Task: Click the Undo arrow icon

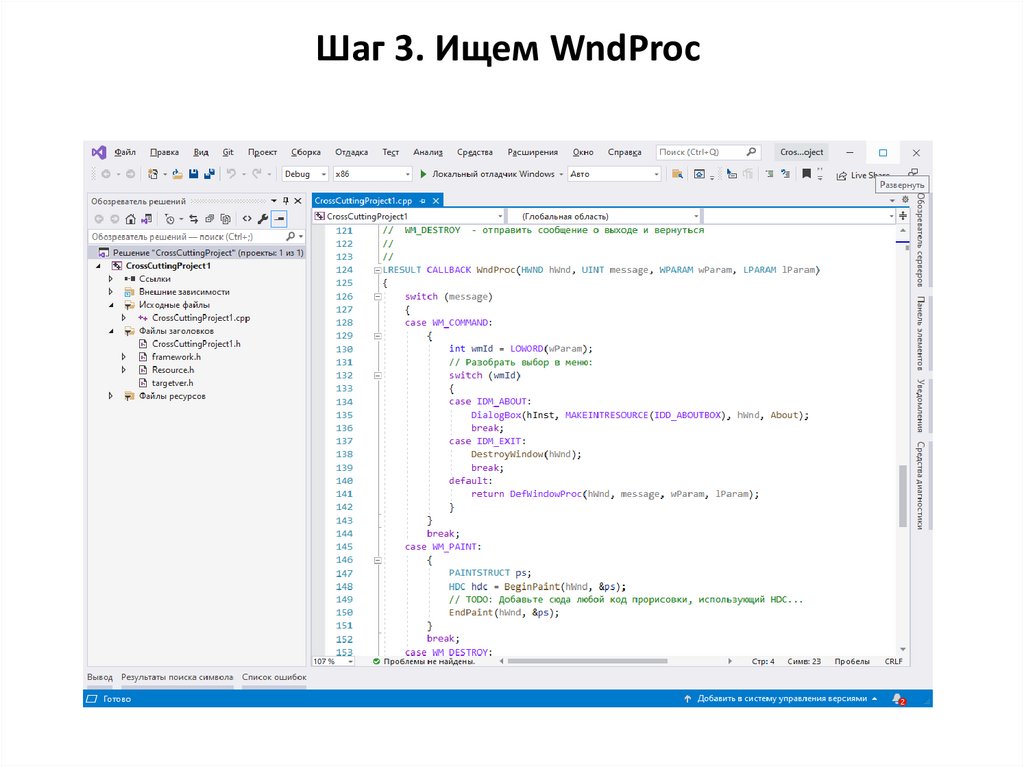Action: [231, 174]
